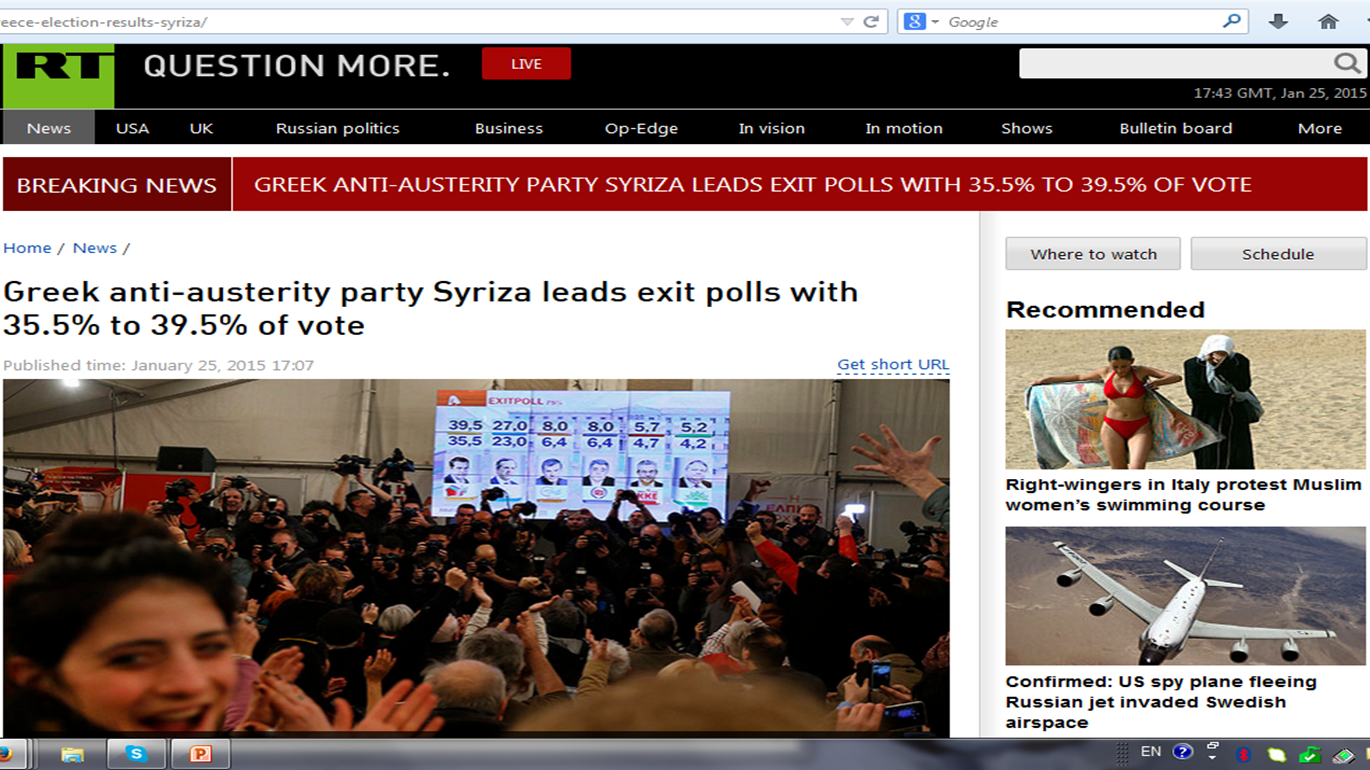Open Skype from the taskbar

click(136, 754)
